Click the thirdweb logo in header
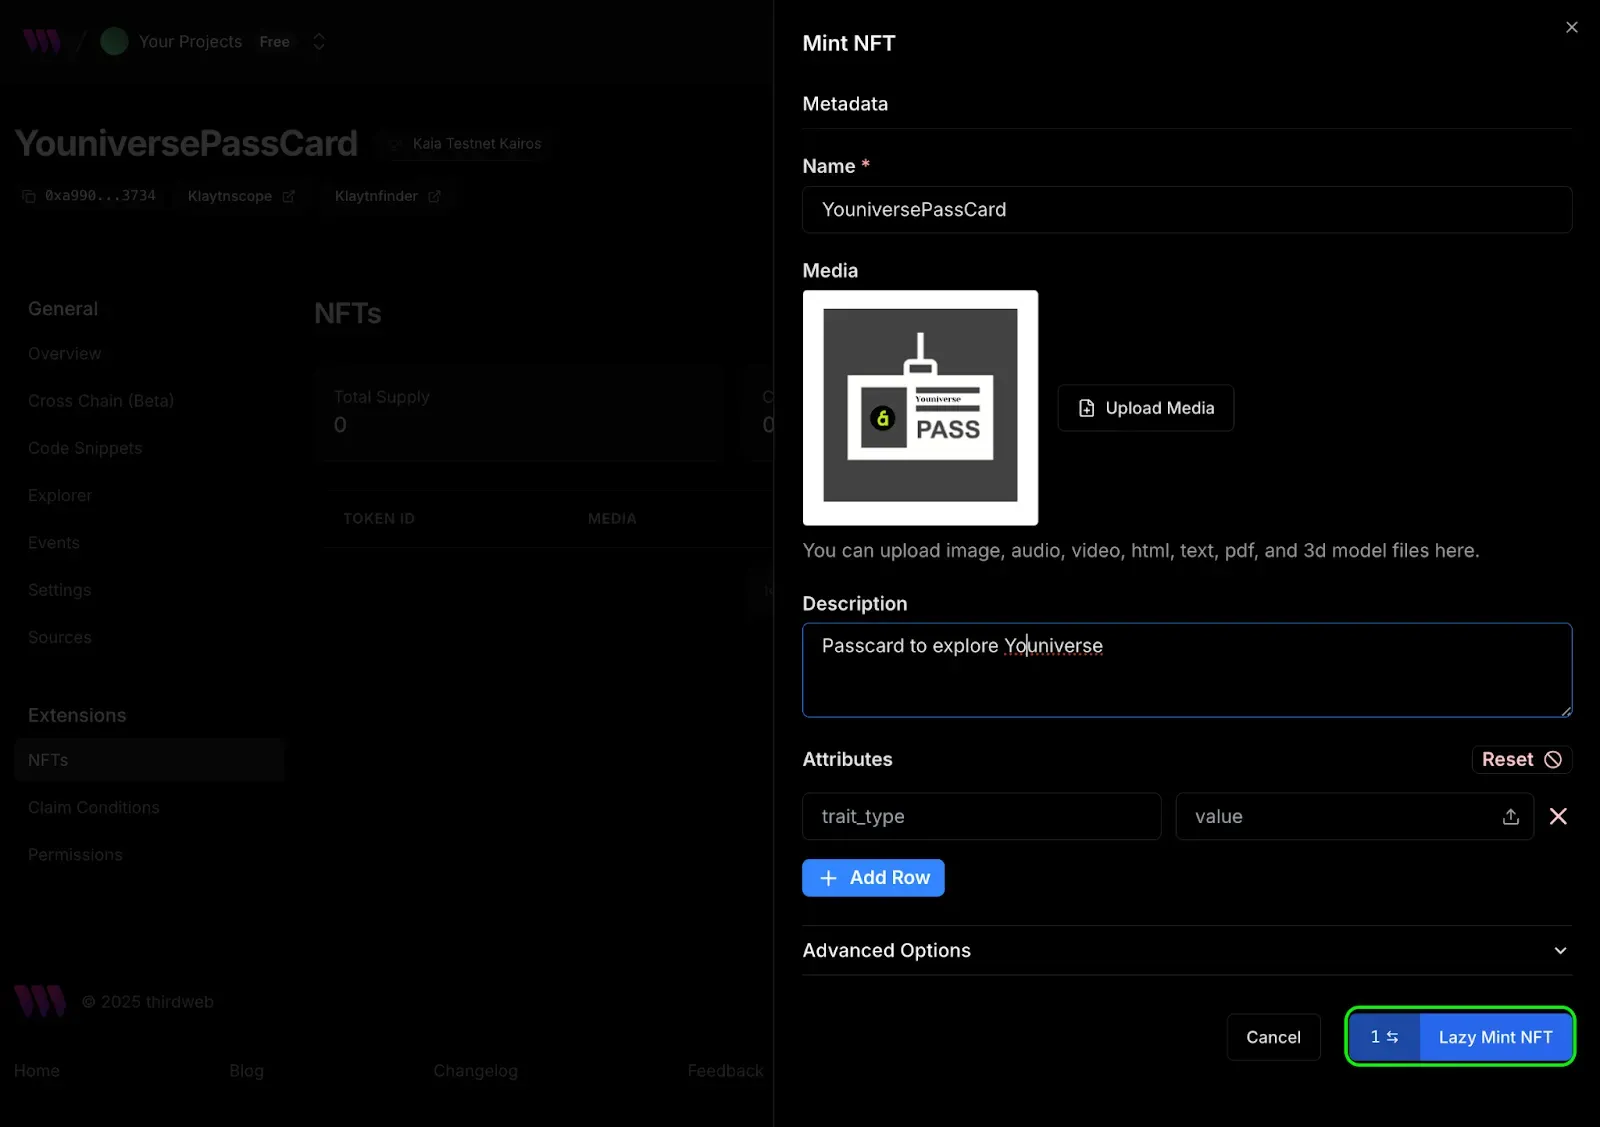The height and width of the screenshot is (1127, 1600). pyautogui.click(x=42, y=42)
